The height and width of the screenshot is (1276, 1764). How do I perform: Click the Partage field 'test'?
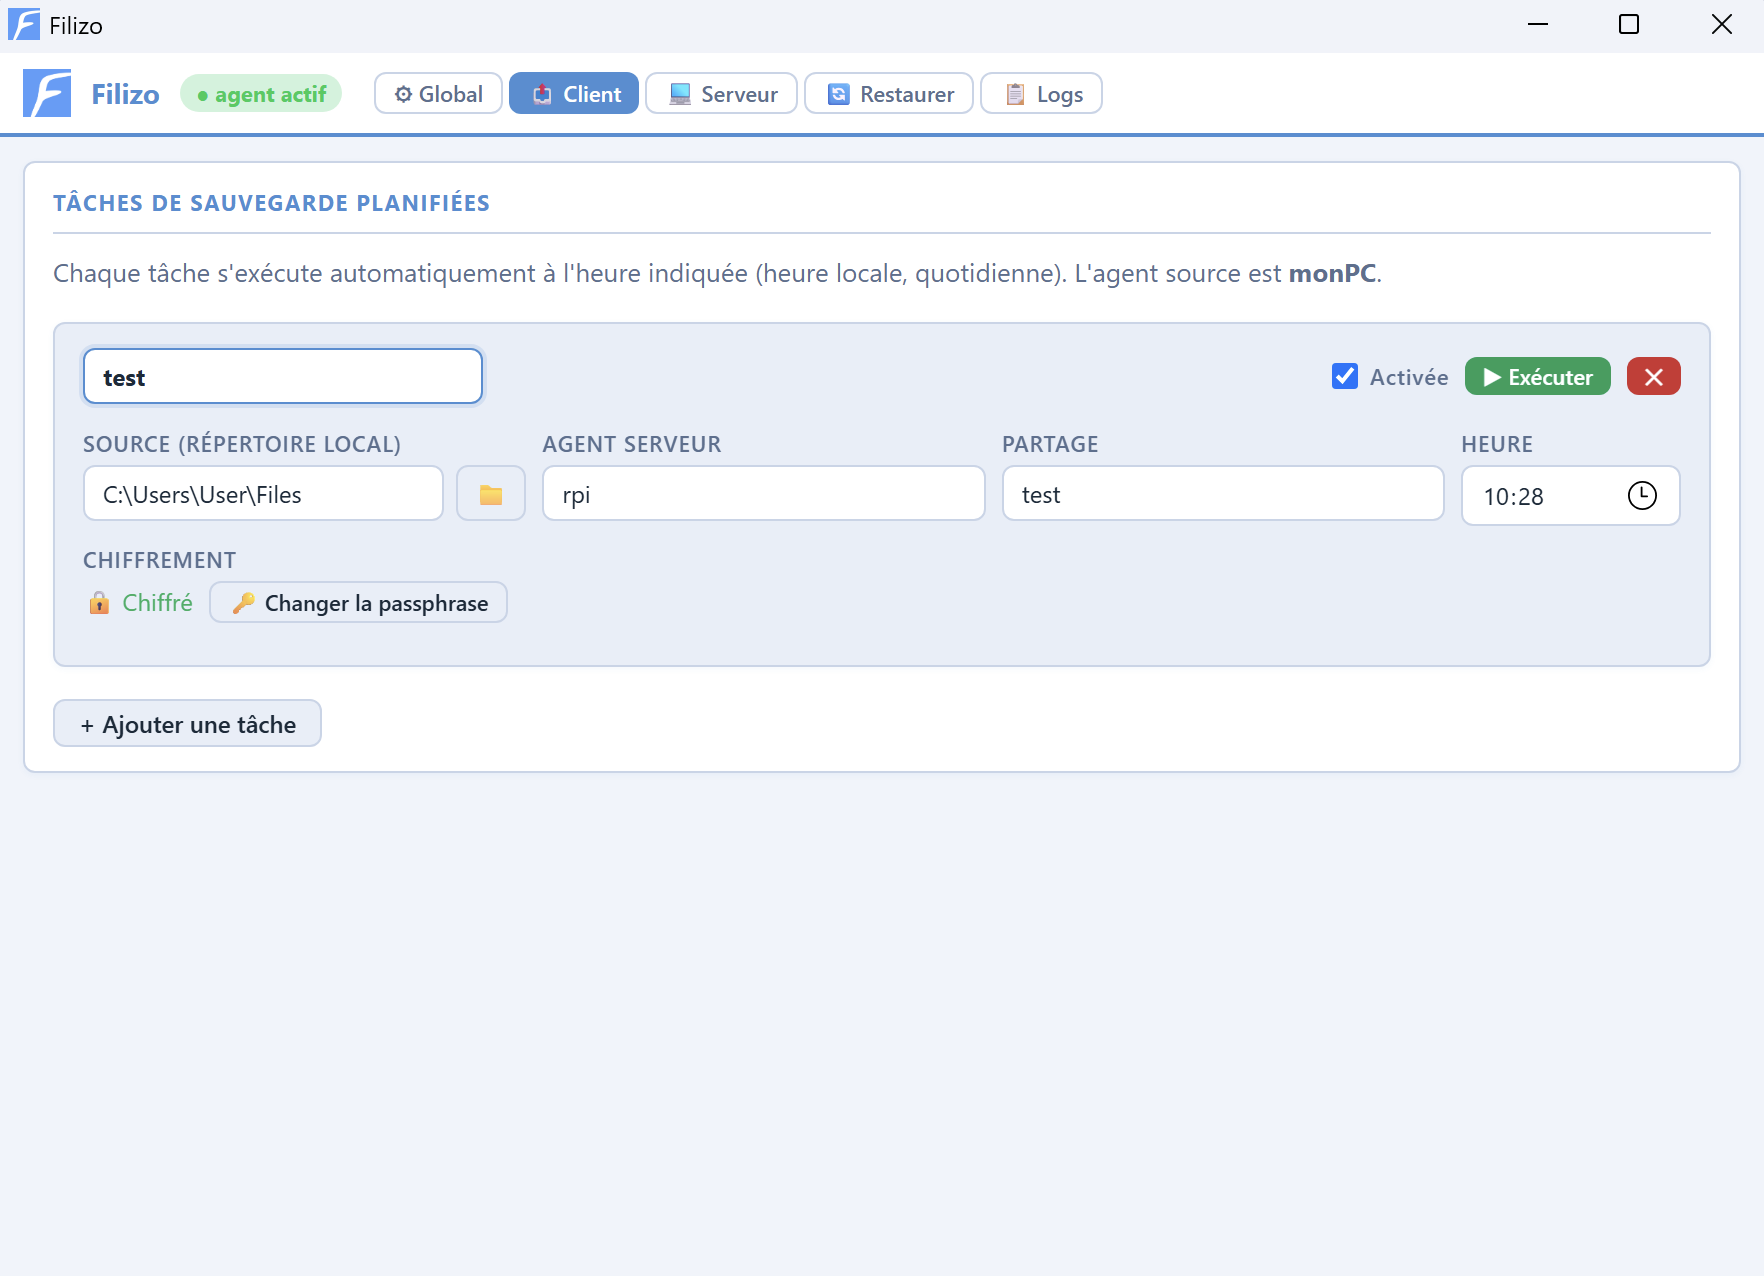pos(1223,494)
